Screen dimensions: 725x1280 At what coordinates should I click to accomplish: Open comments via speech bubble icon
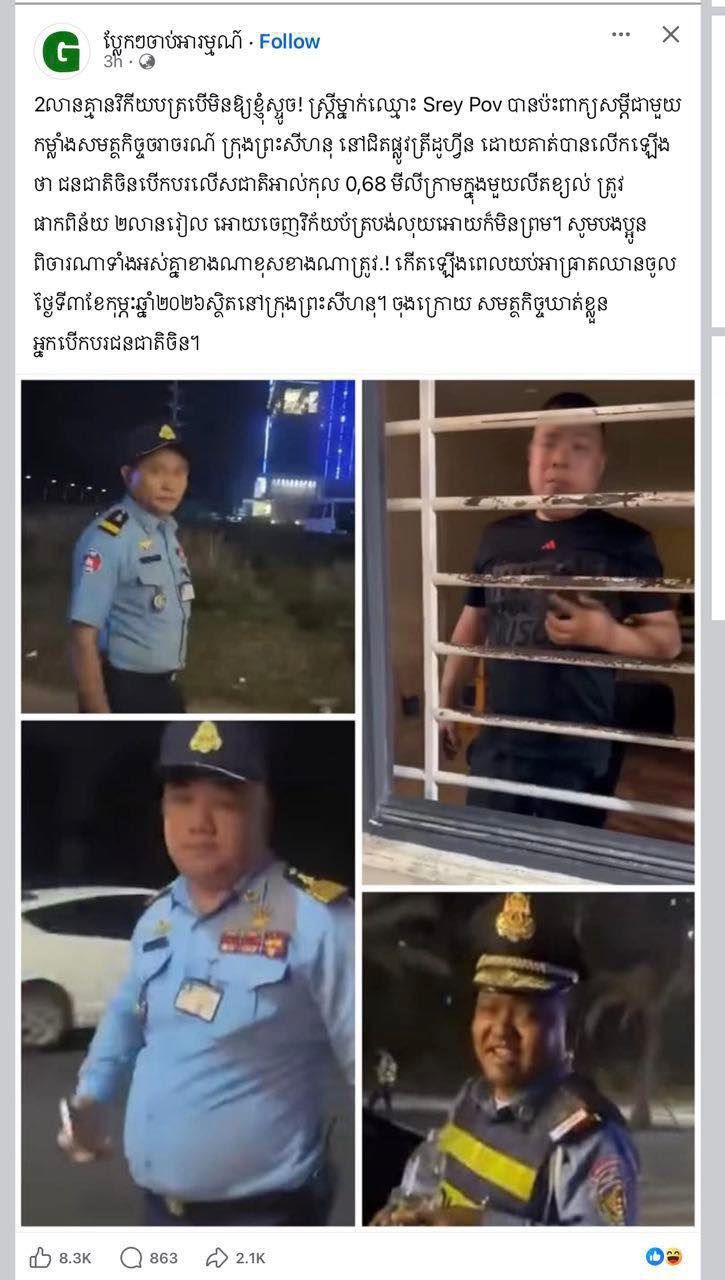131,1257
